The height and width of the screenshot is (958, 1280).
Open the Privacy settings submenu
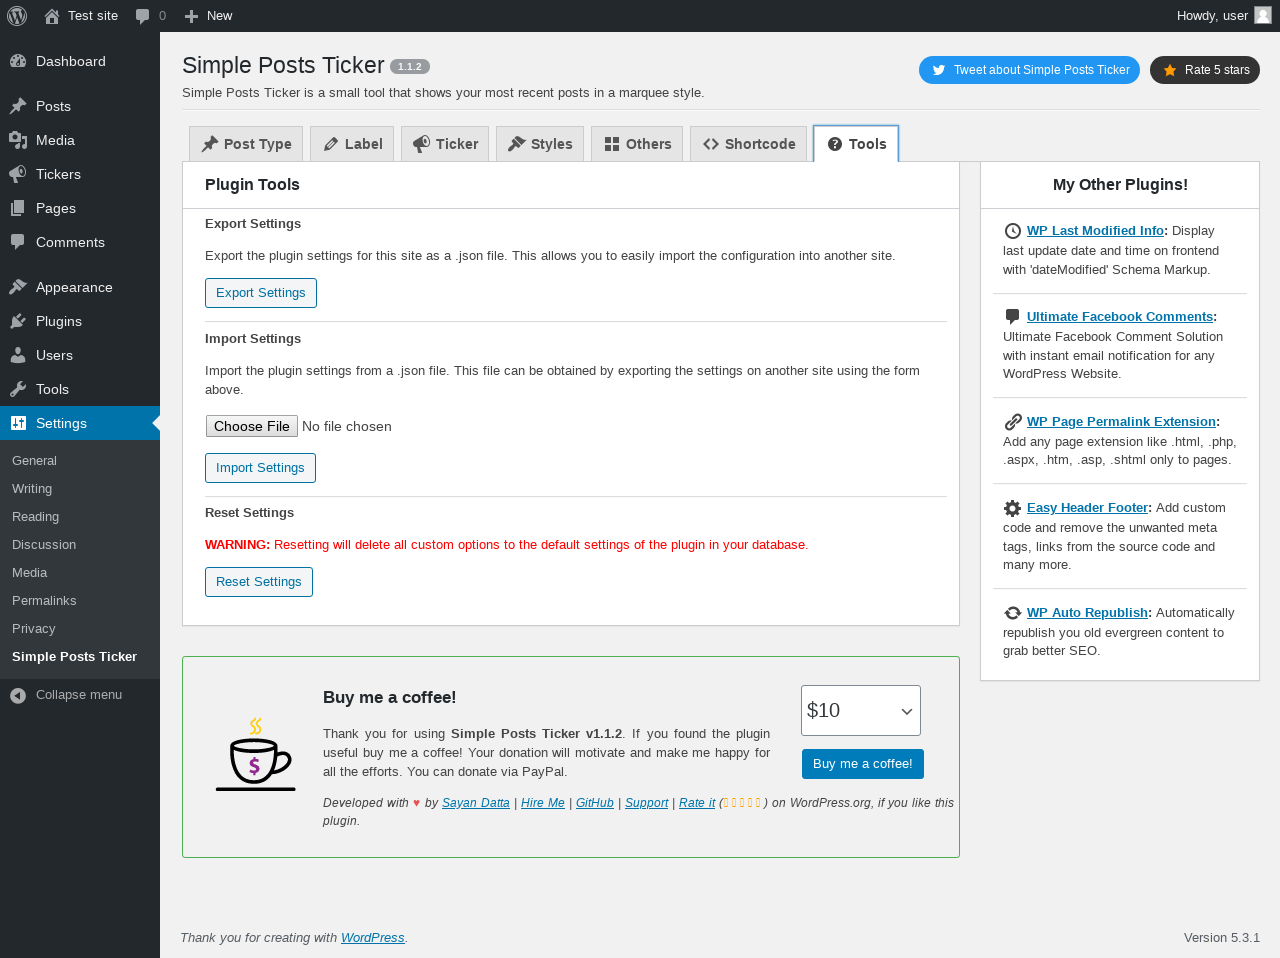(80, 629)
